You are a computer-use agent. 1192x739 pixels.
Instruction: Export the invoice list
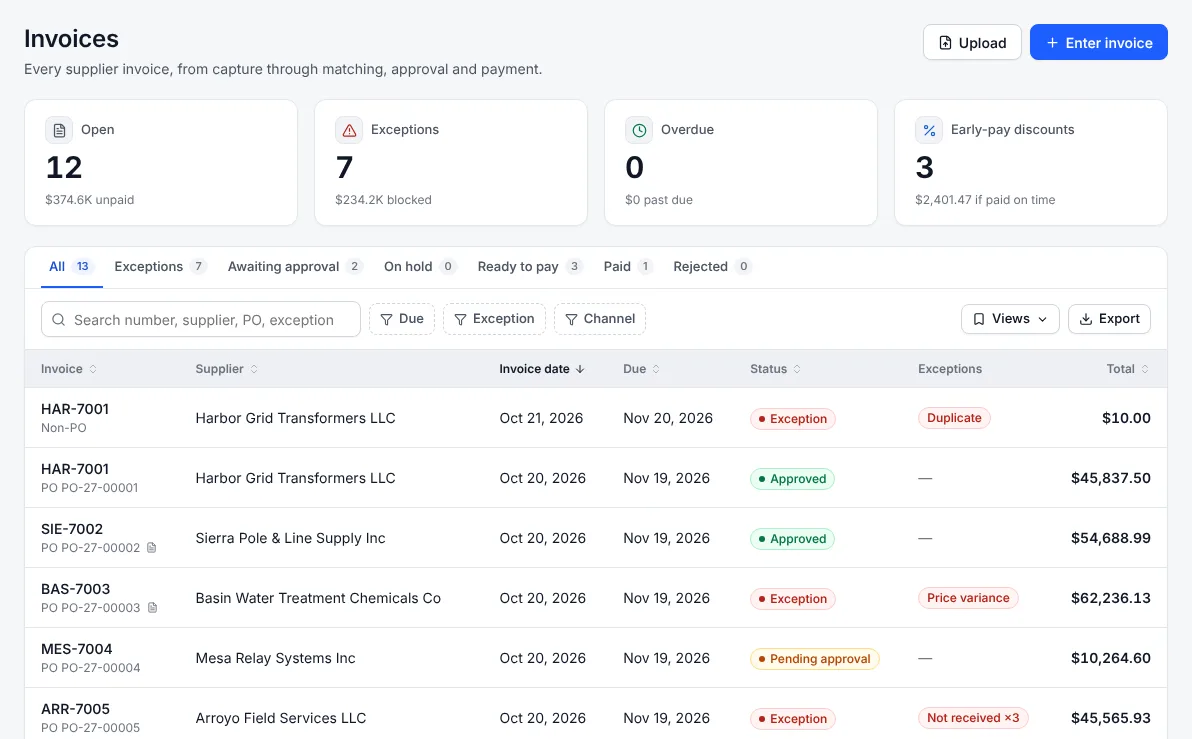(1109, 319)
